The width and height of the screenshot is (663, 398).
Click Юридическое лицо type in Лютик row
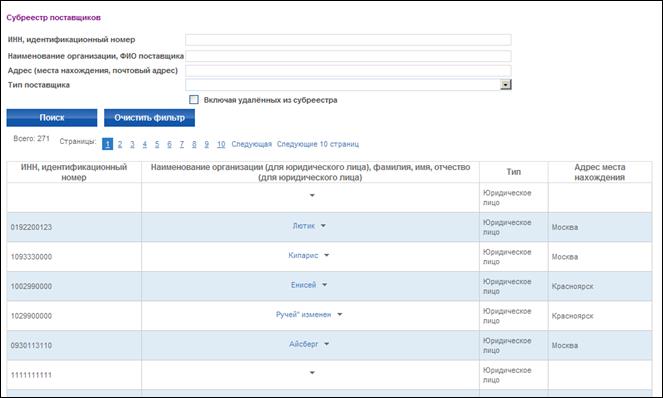[507, 227]
